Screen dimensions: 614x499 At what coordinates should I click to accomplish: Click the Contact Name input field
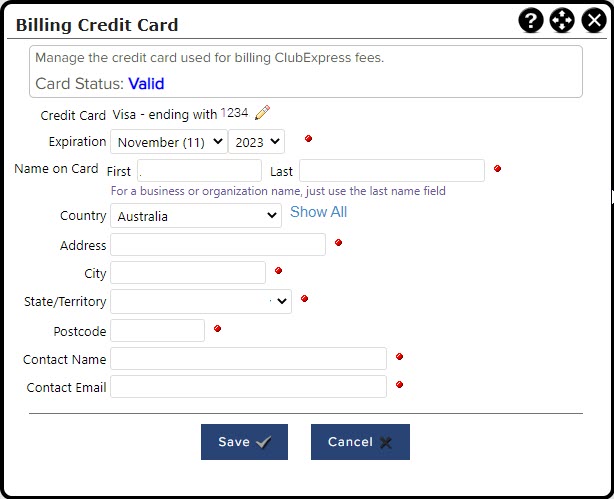click(248, 358)
